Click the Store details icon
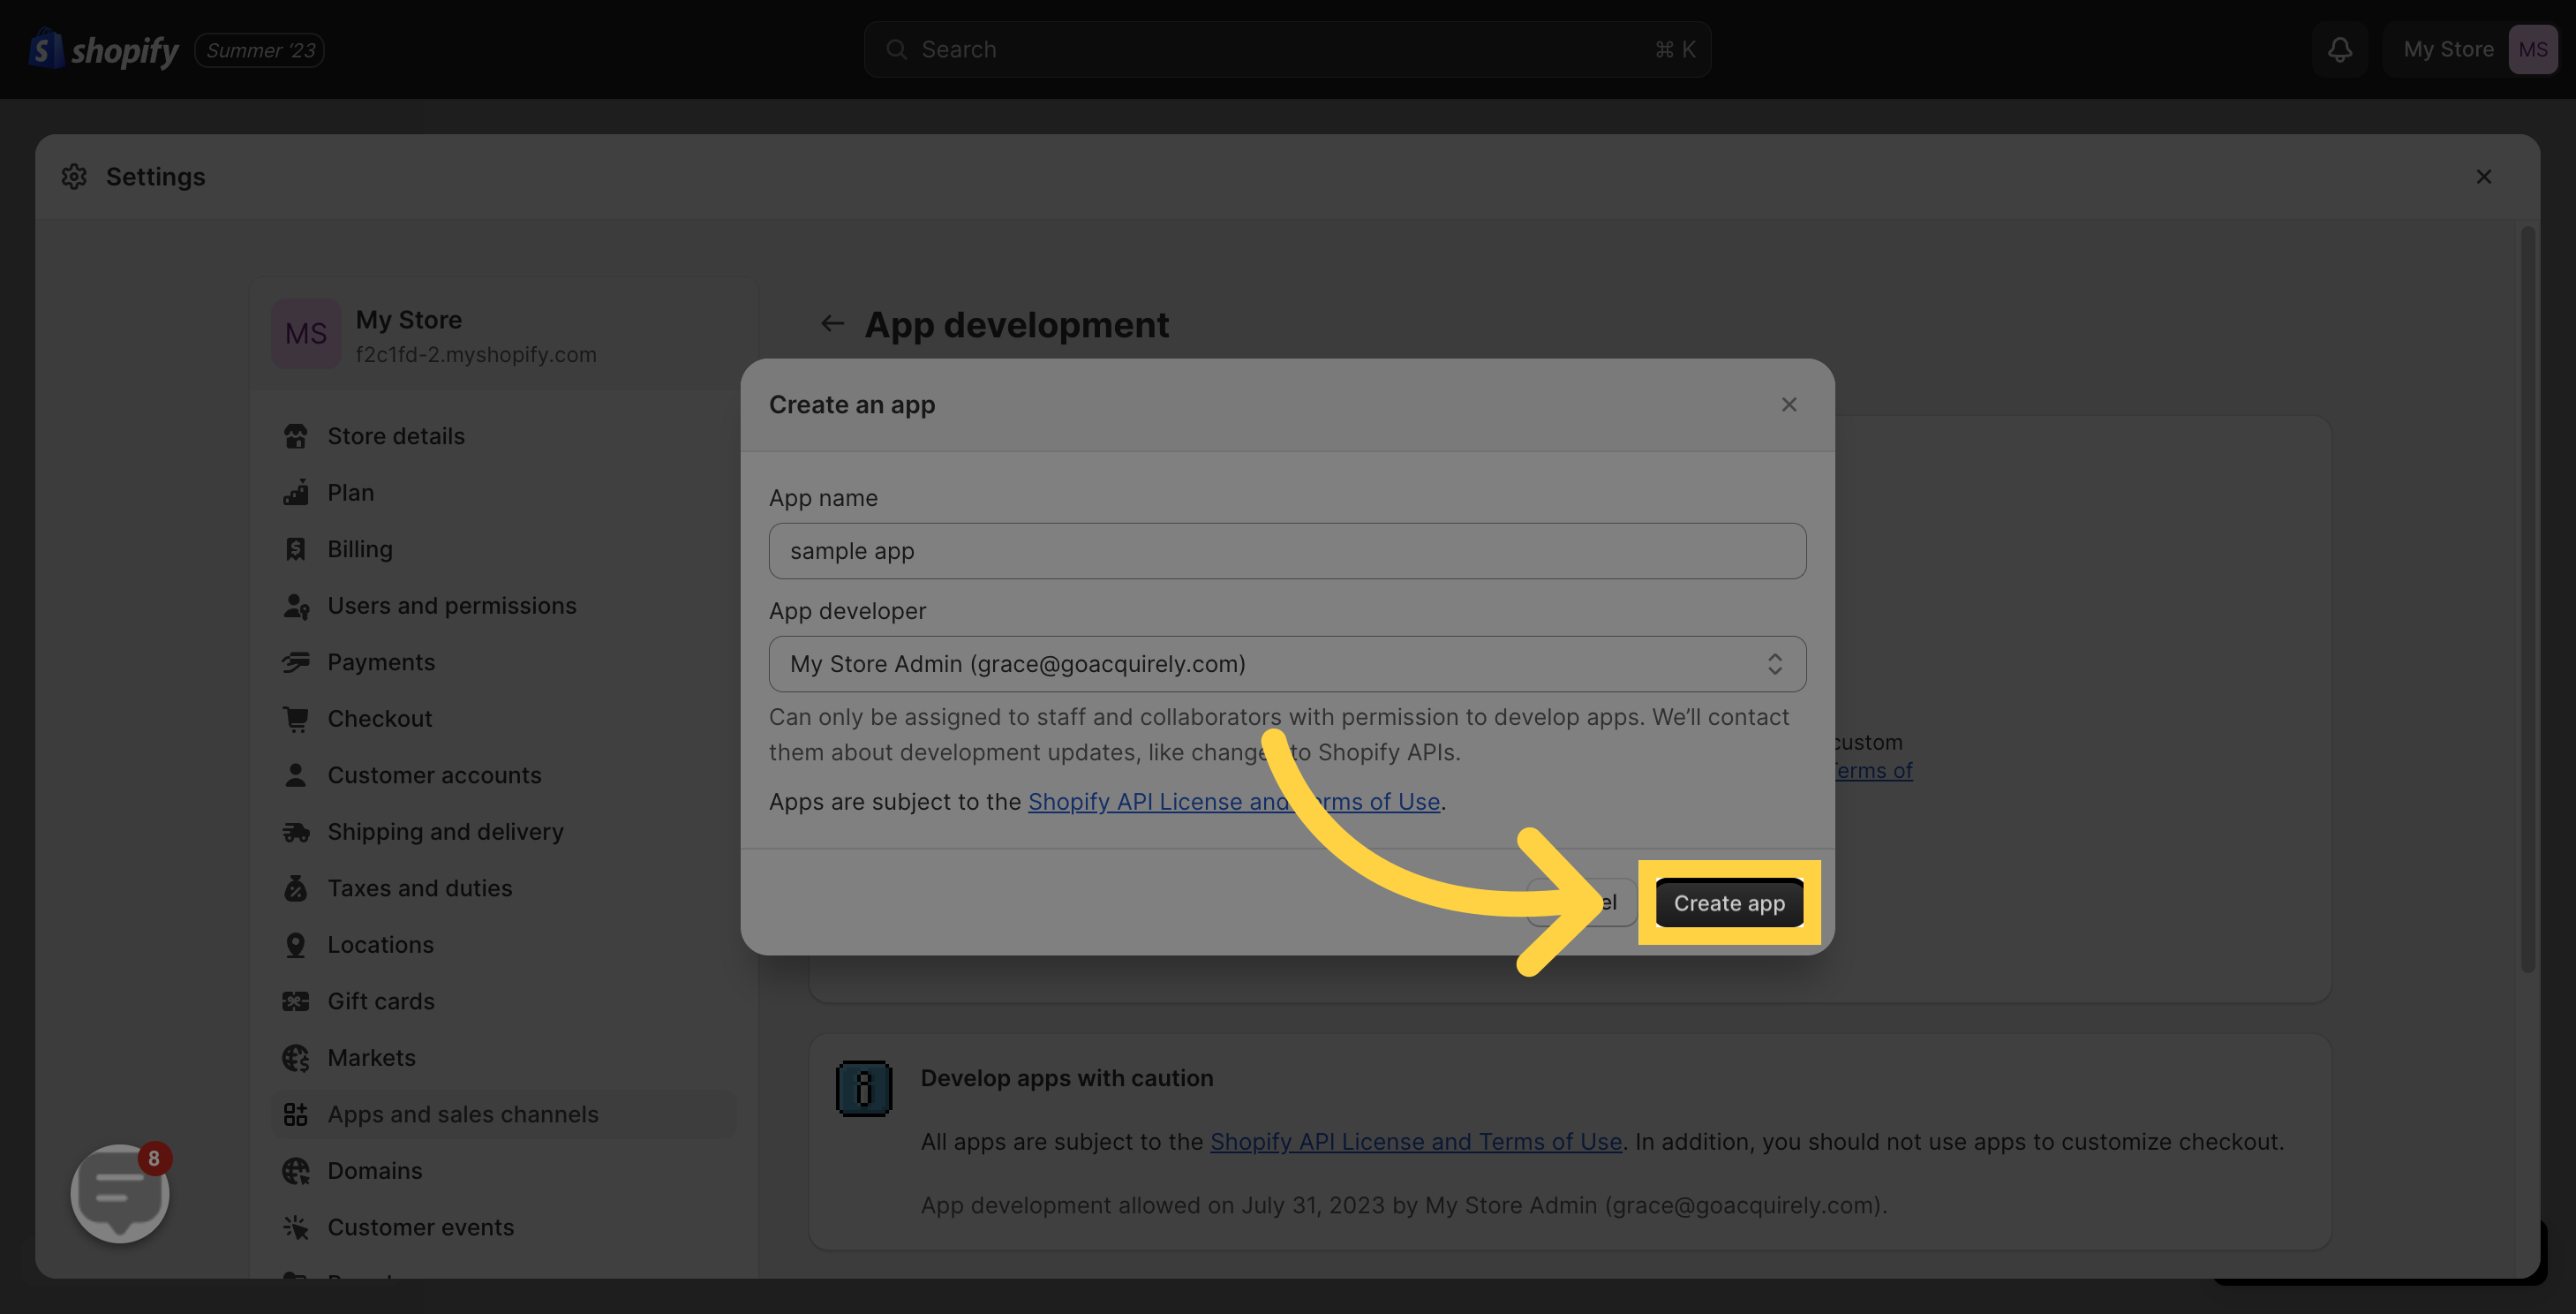The height and width of the screenshot is (1314, 2576). pos(296,437)
